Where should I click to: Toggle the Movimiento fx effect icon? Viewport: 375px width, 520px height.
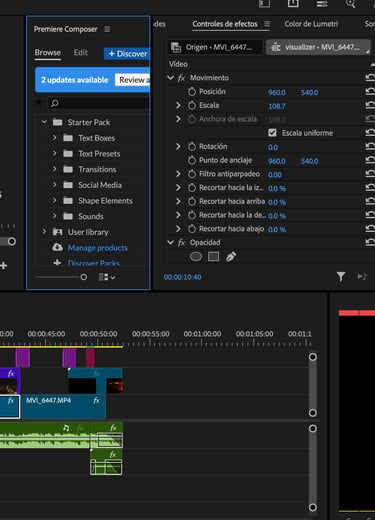tap(181, 78)
